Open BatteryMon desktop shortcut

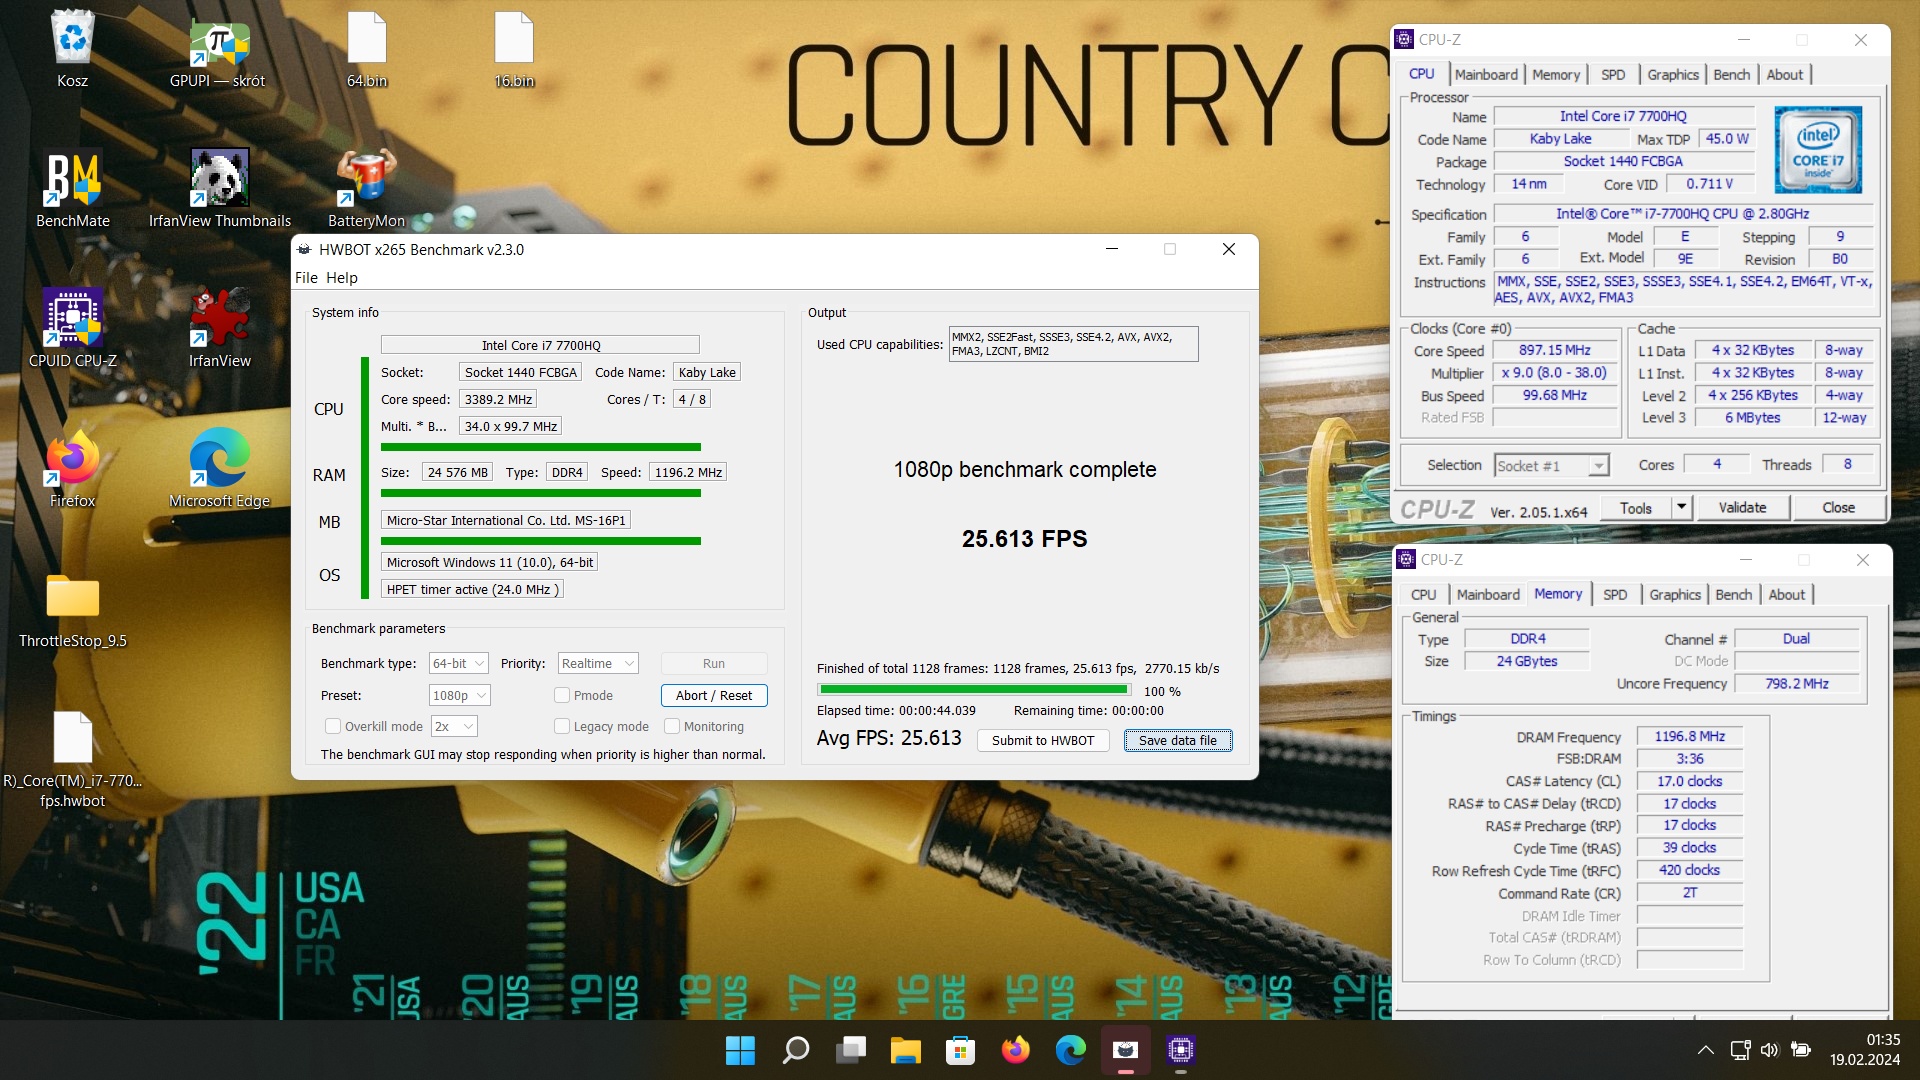pos(366,190)
